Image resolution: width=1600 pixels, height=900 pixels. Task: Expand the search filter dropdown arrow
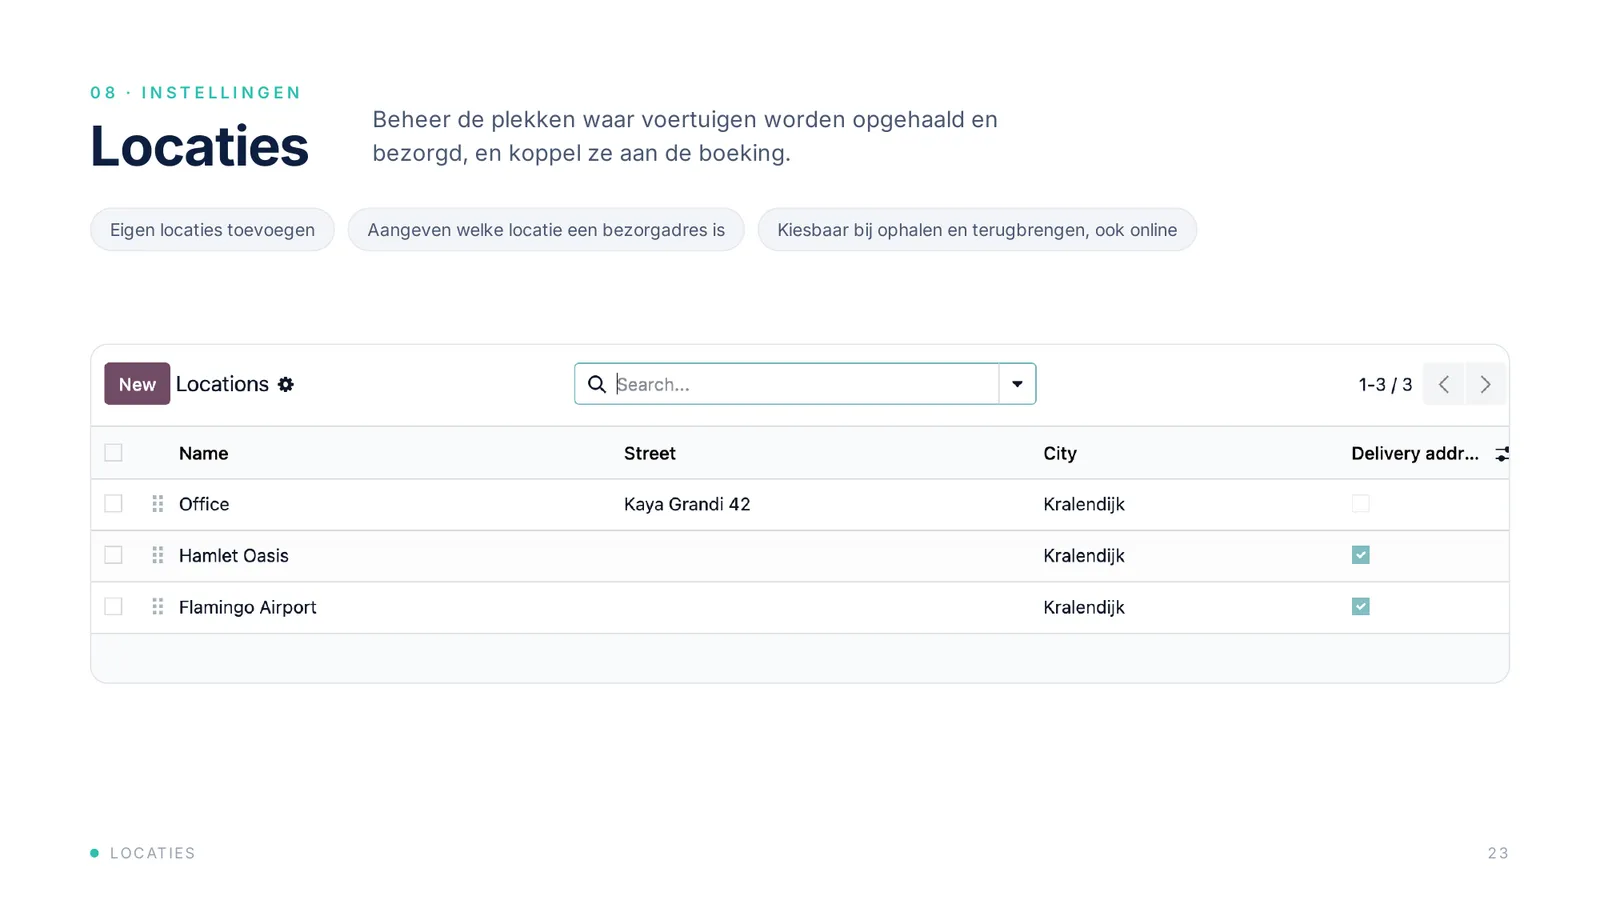1017,384
